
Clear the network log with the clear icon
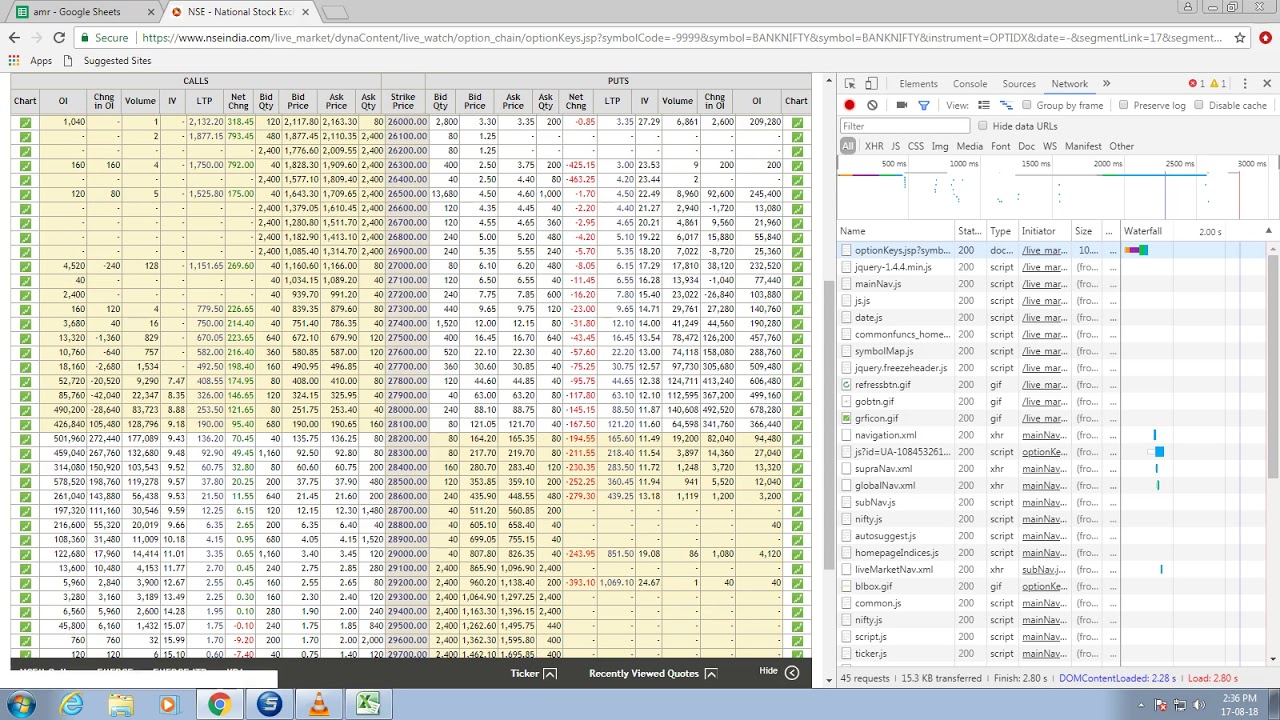[872, 105]
